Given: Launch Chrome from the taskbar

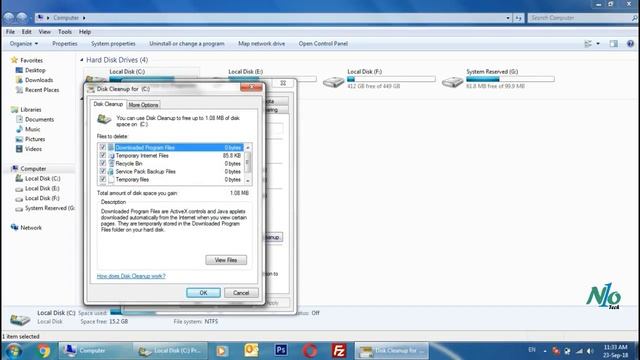Looking at the screenshot, I should pyautogui.click(x=43, y=351).
